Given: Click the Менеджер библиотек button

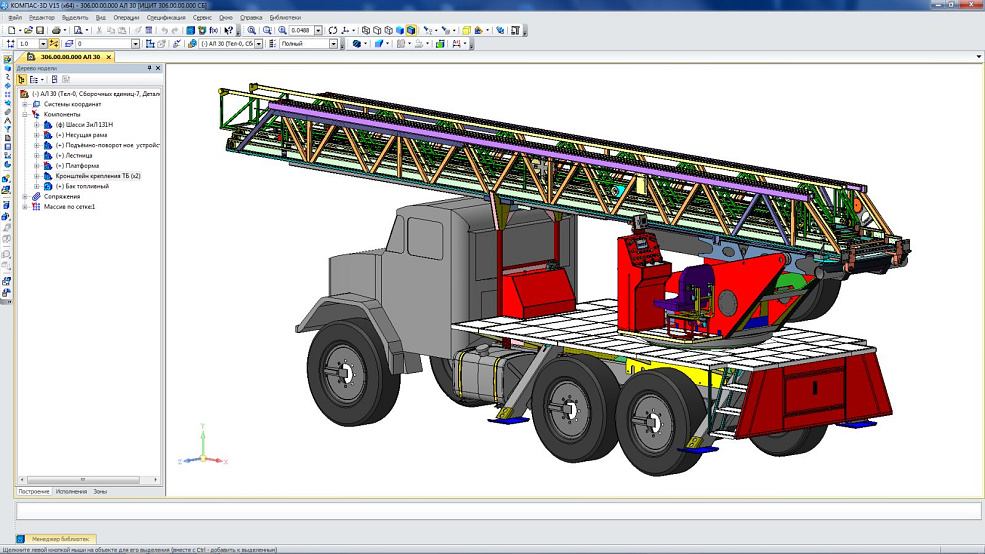Looking at the screenshot, I should click(58, 539).
